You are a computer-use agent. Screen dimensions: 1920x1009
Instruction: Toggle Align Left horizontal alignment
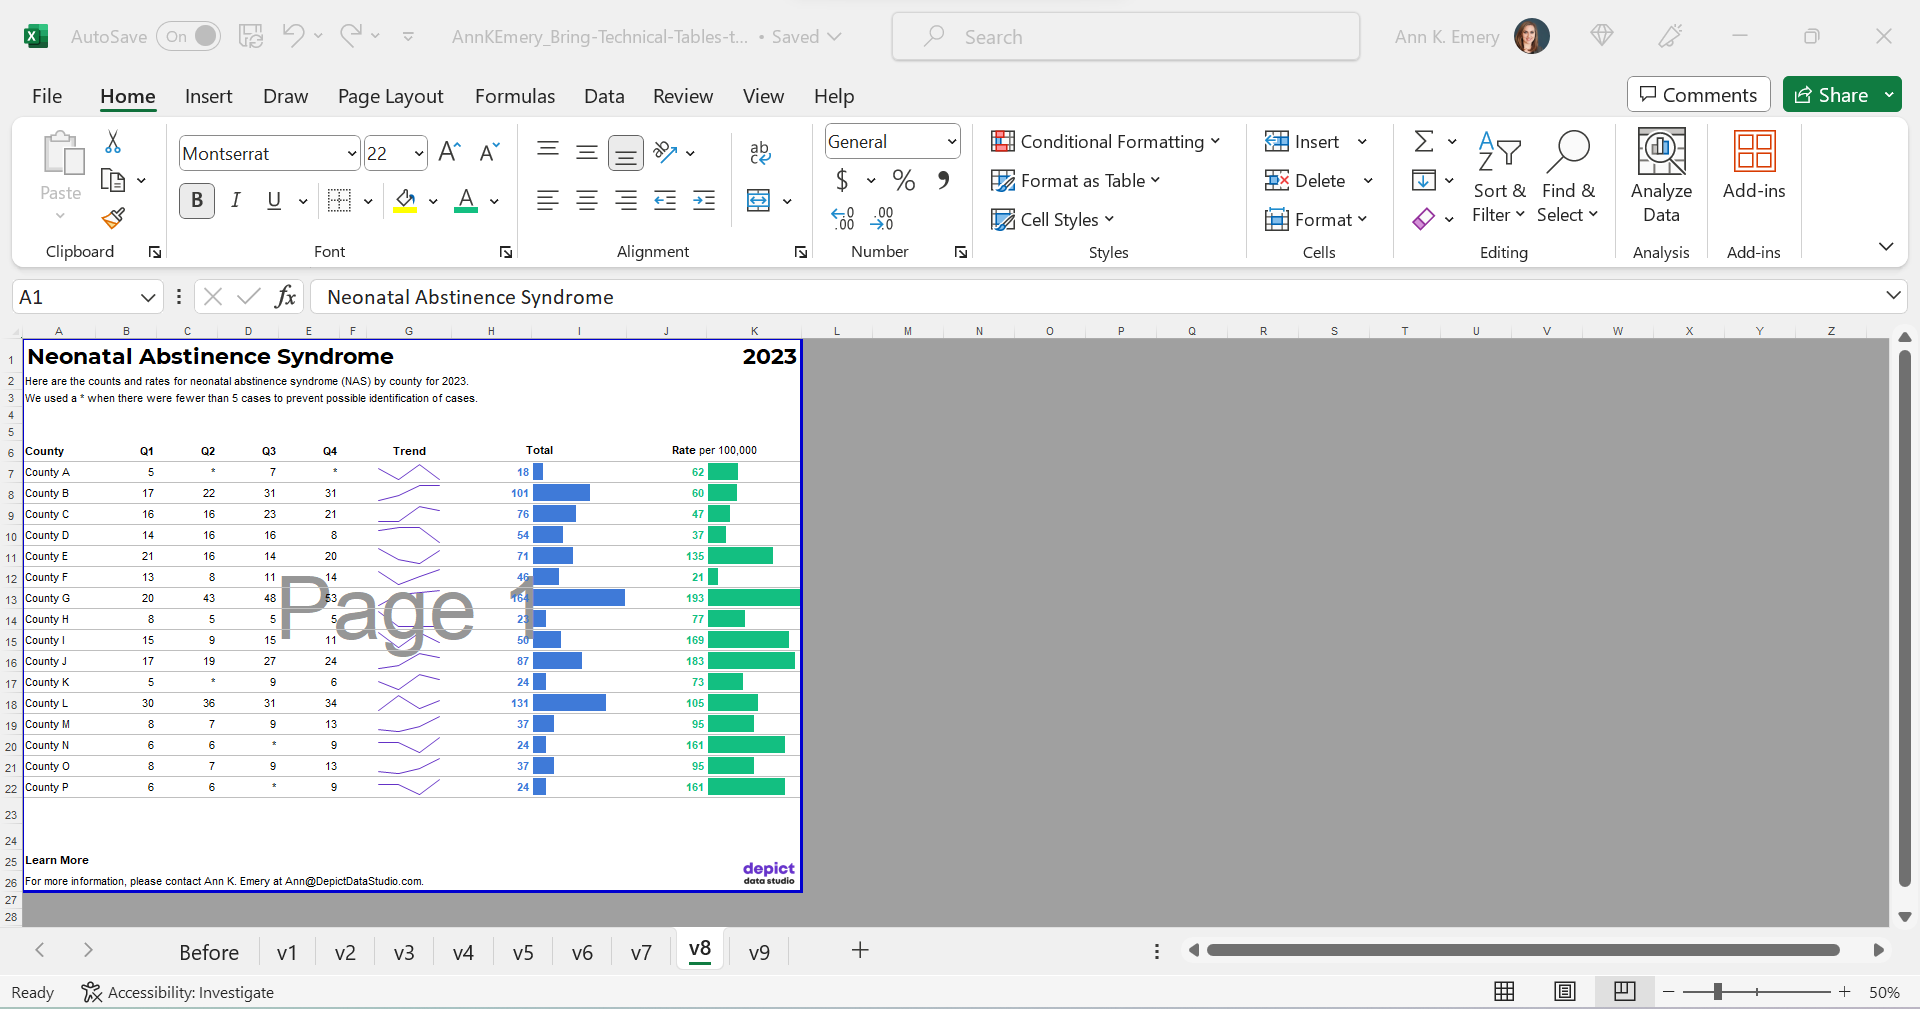[x=548, y=200]
